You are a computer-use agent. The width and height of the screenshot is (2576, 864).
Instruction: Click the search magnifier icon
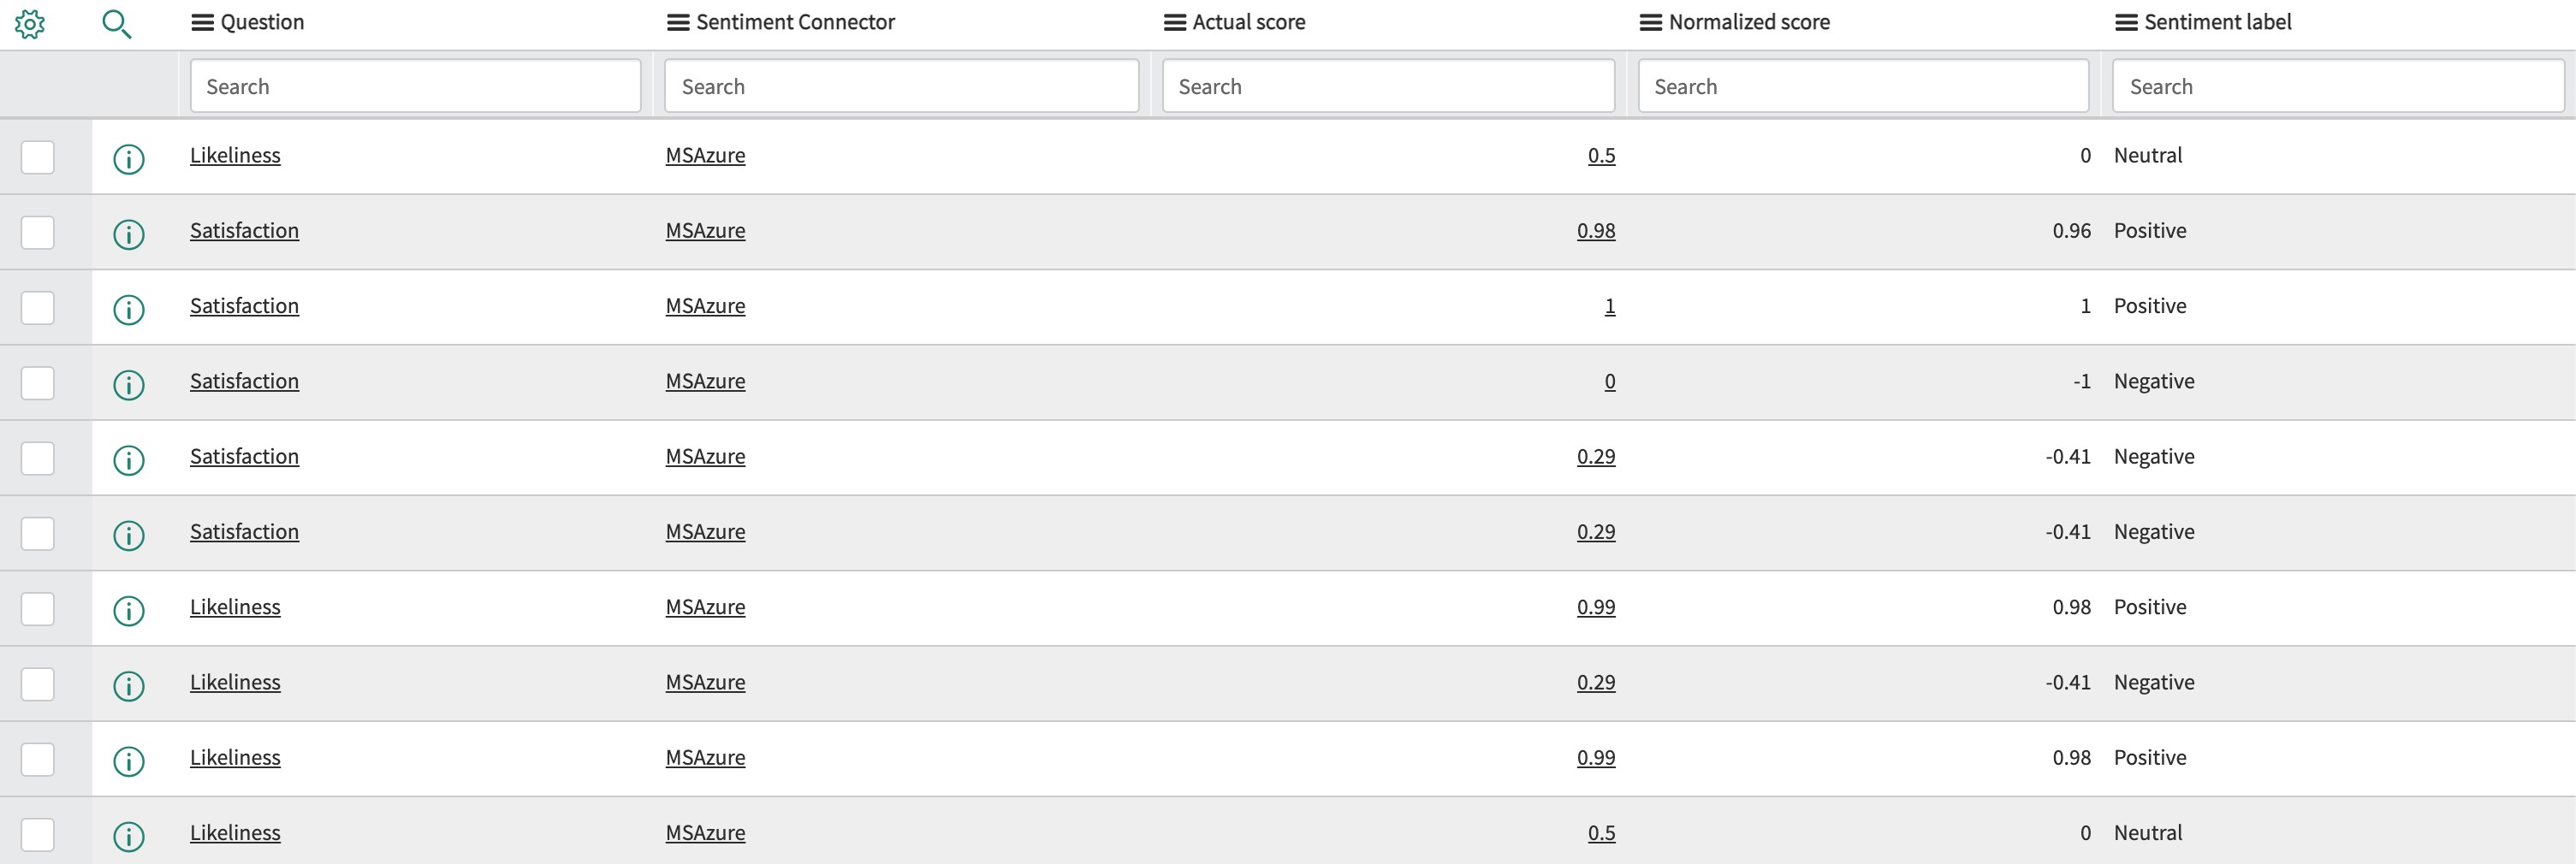116,24
